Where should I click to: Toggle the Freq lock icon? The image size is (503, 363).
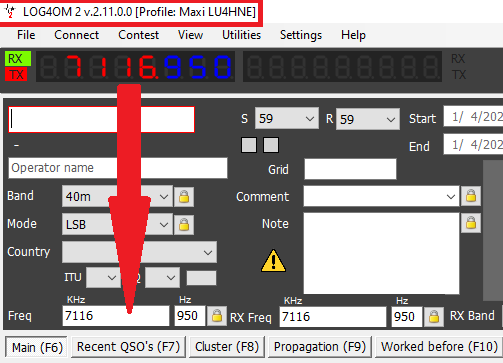point(217,316)
